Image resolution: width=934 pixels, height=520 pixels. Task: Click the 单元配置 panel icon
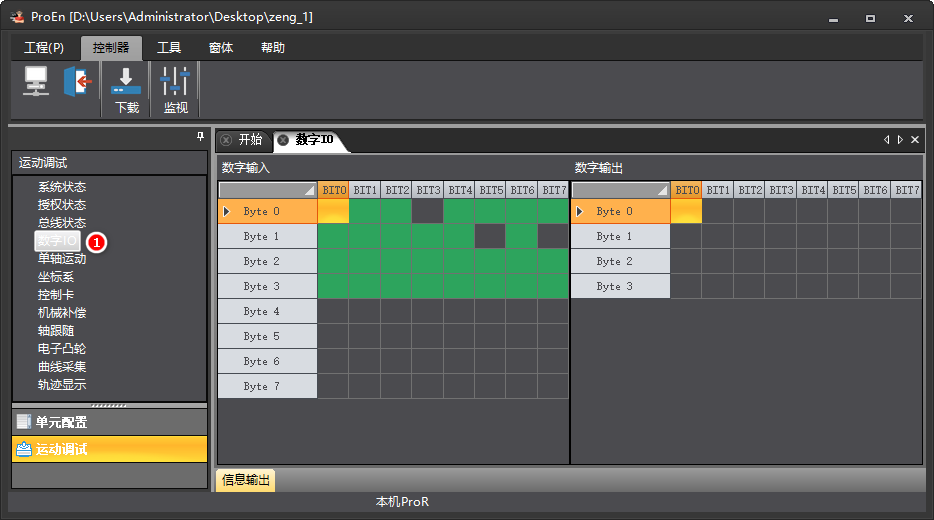point(24,422)
